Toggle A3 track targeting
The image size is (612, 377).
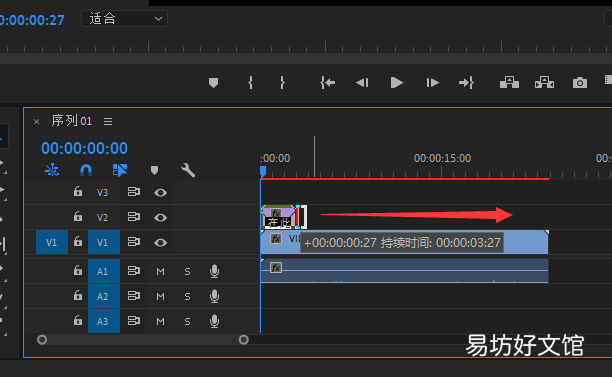(104, 321)
